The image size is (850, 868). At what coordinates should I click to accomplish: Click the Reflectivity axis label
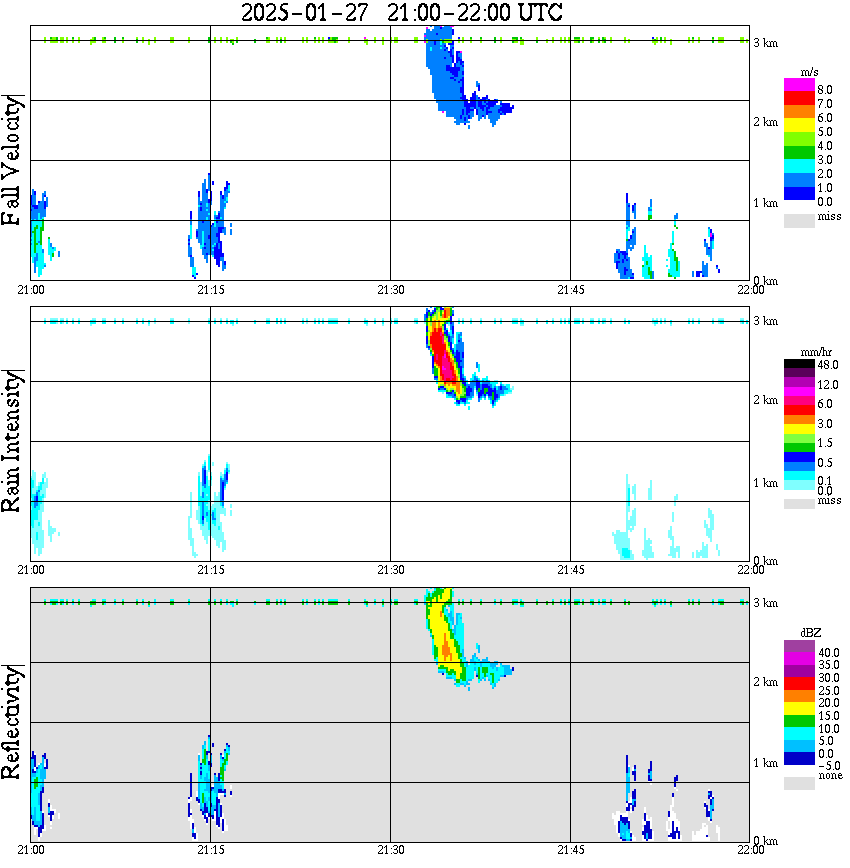[x=11, y=722]
